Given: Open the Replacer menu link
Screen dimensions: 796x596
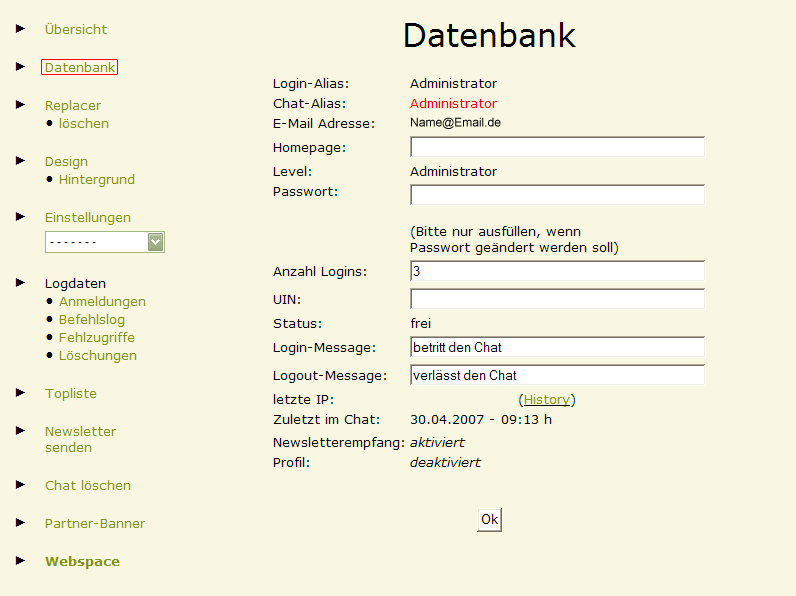Looking at the screenshot, I should pyautogui.click(x=73, y=106).
